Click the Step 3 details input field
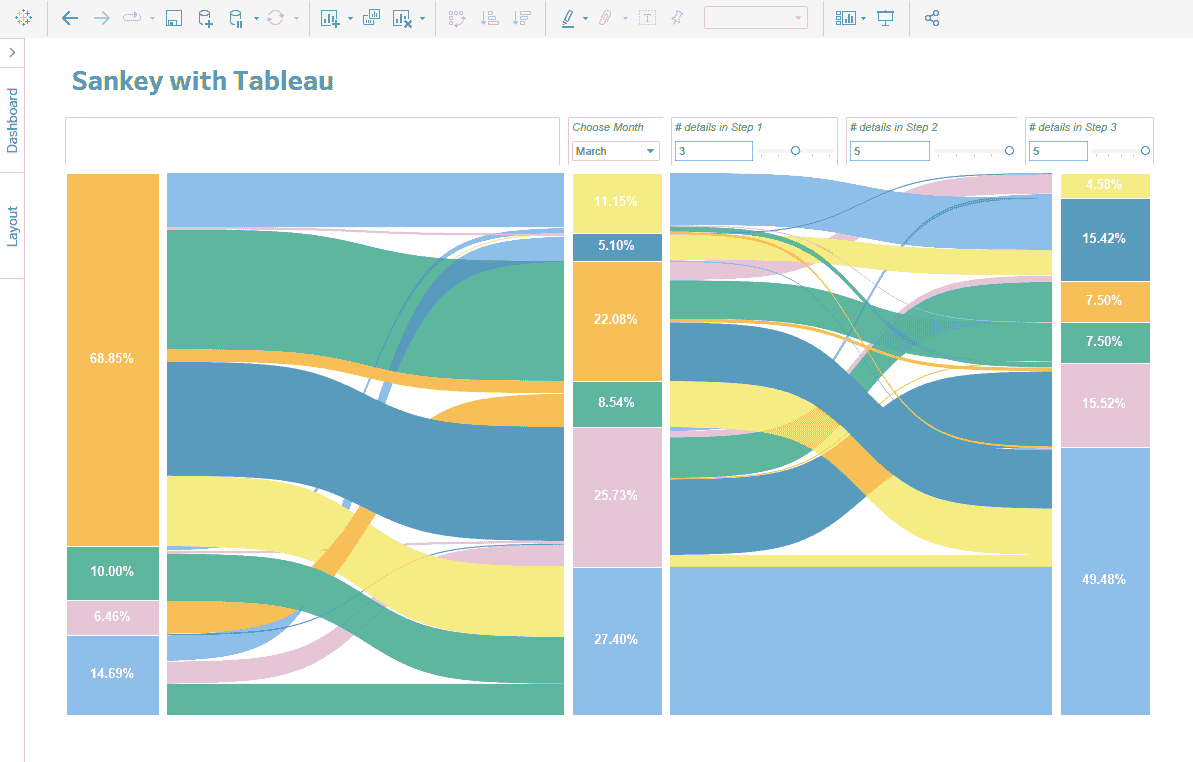 [1058, 151]
